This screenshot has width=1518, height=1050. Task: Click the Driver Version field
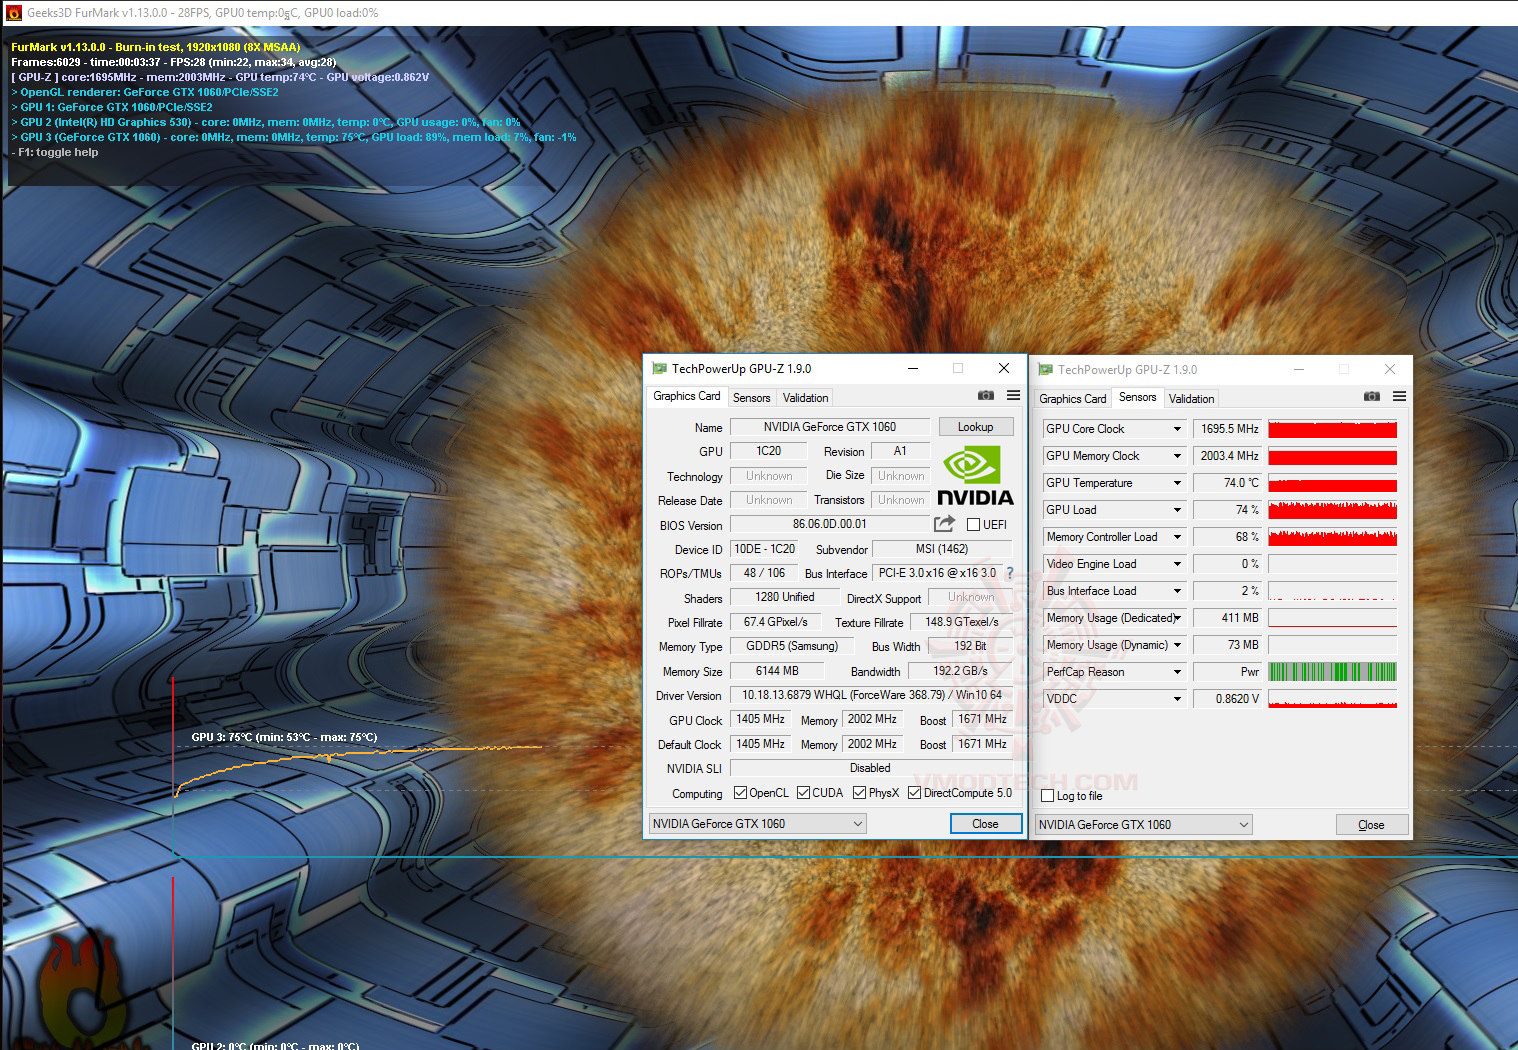pos(872,695)
